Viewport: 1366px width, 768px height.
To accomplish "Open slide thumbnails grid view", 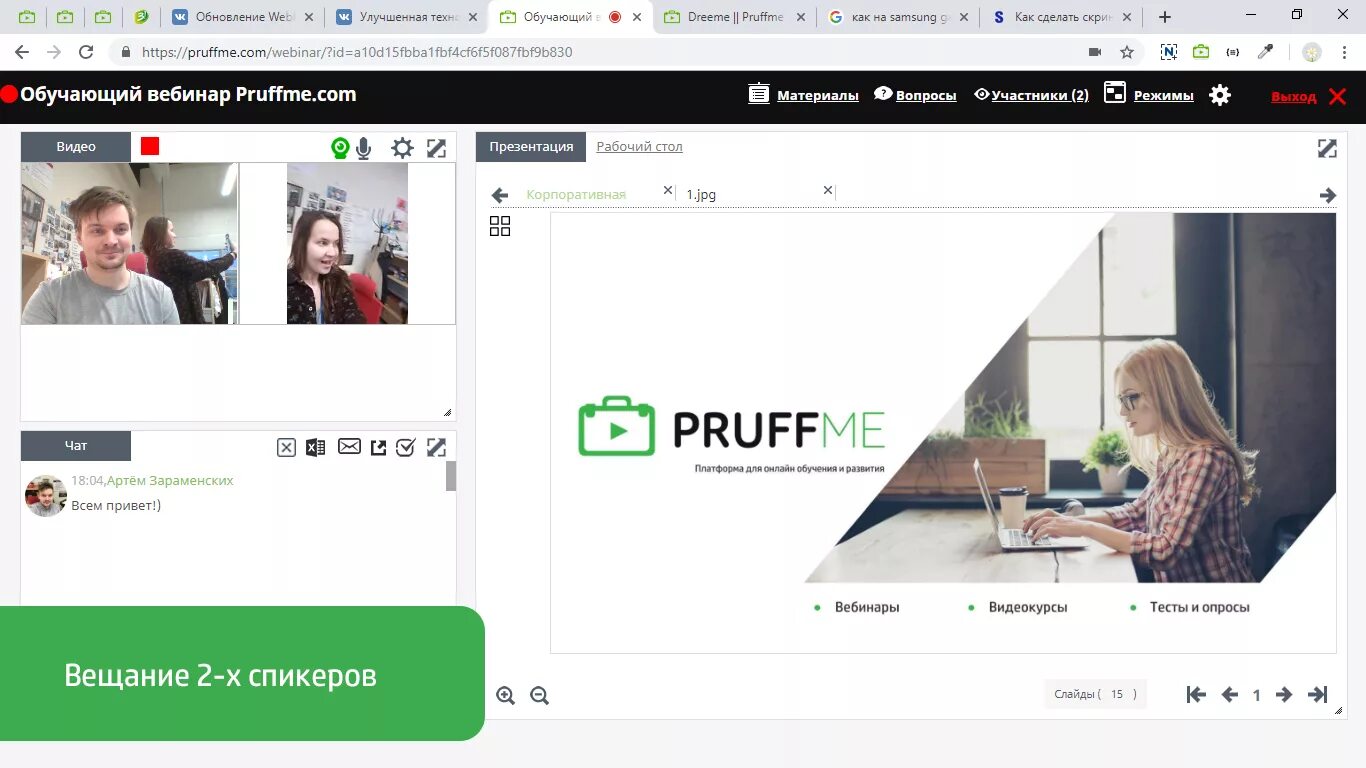I will 500,226.
